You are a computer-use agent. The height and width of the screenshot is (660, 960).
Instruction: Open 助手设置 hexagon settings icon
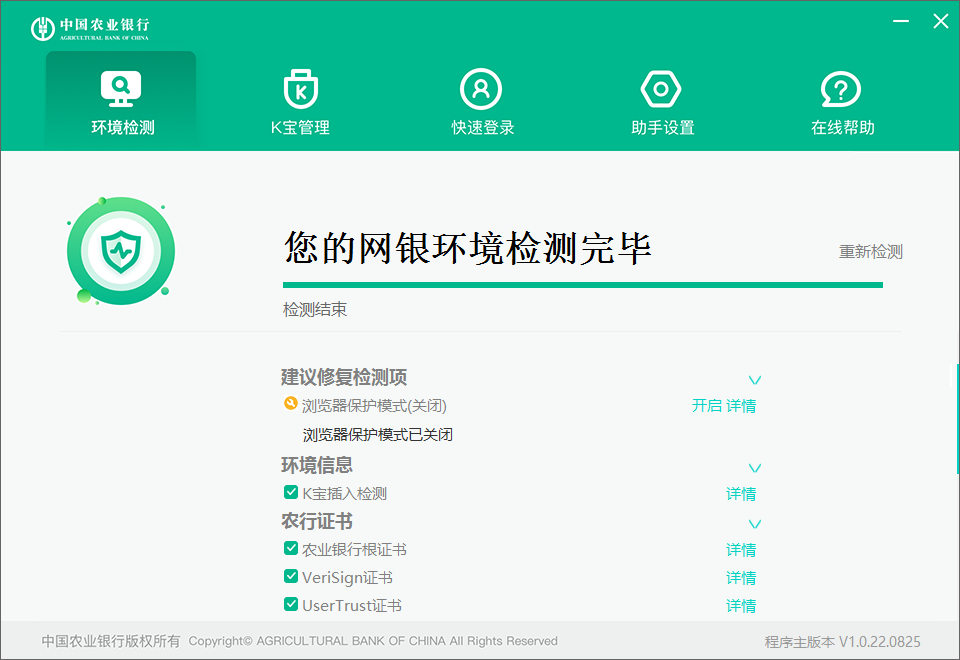[661, 89]
